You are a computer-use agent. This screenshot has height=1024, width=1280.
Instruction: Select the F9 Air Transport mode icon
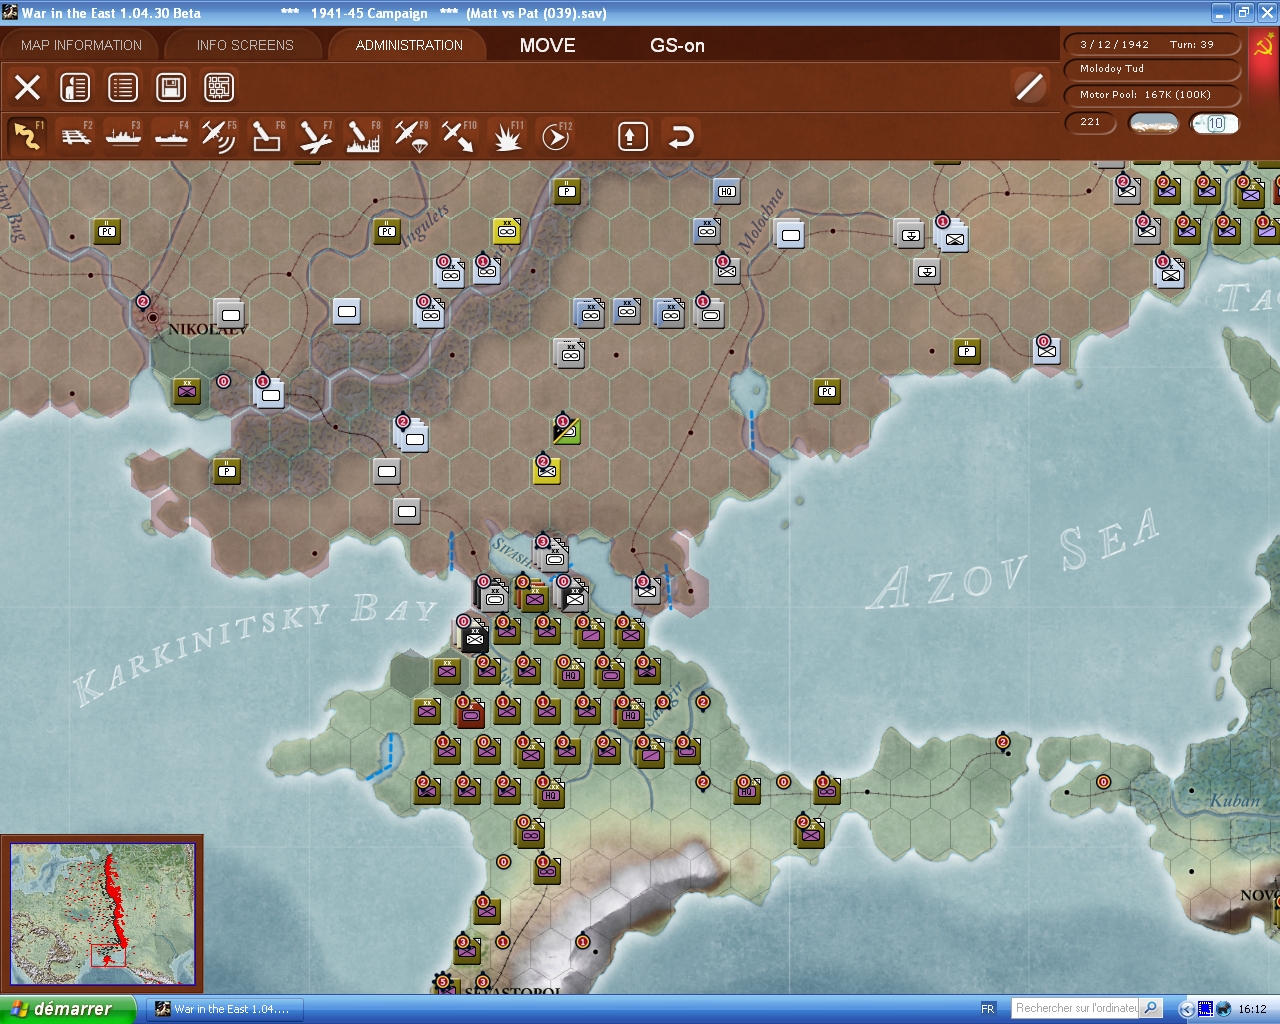(x=411, y=136)
